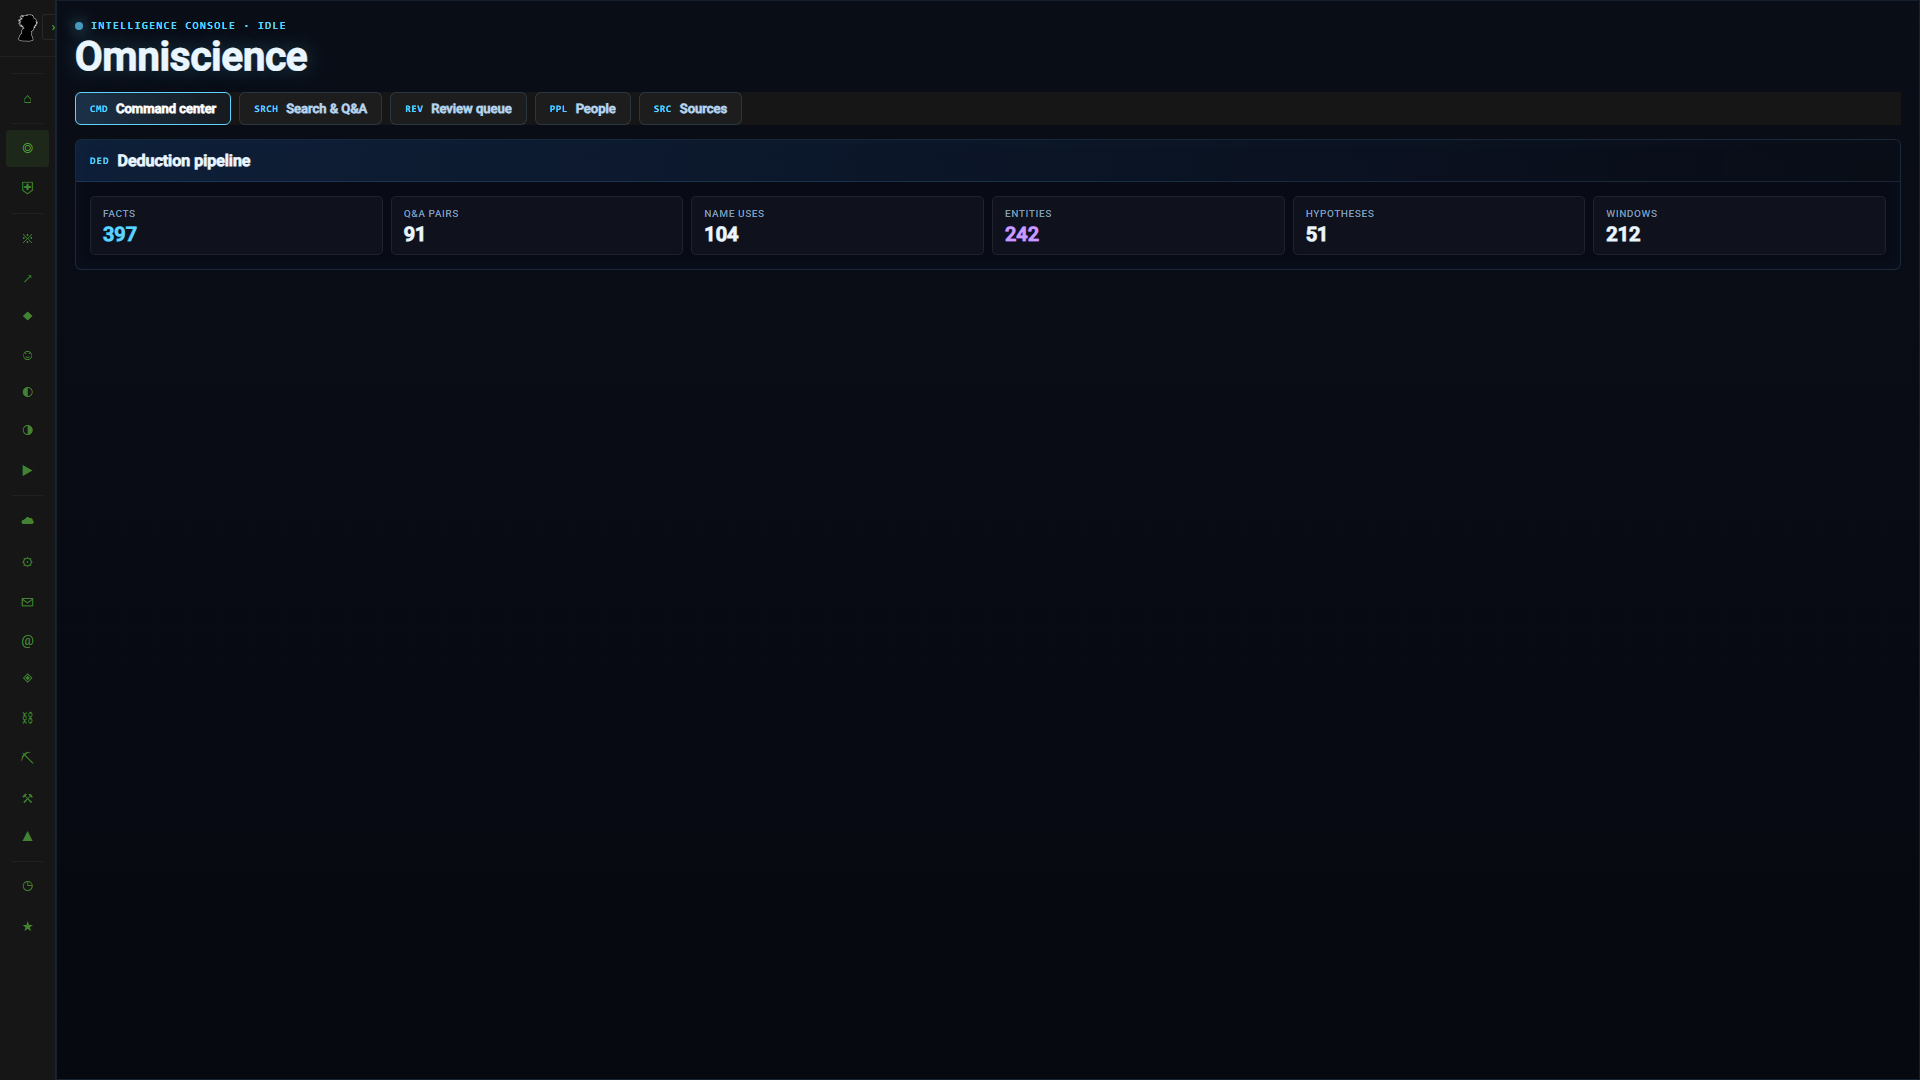1920x1080 pixels.
Task: Click the Name Uses 104 card
Action: (837, 225)
